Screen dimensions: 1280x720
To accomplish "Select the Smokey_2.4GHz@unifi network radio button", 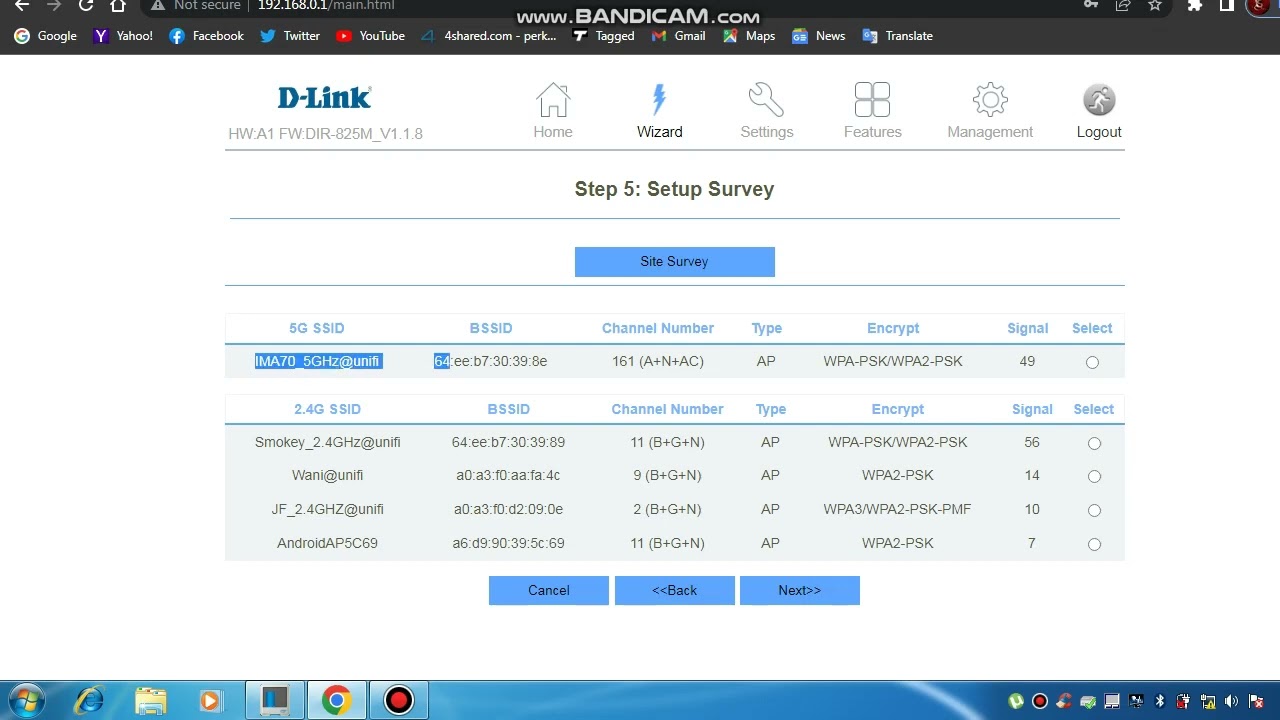I will tap(1094, 444).
